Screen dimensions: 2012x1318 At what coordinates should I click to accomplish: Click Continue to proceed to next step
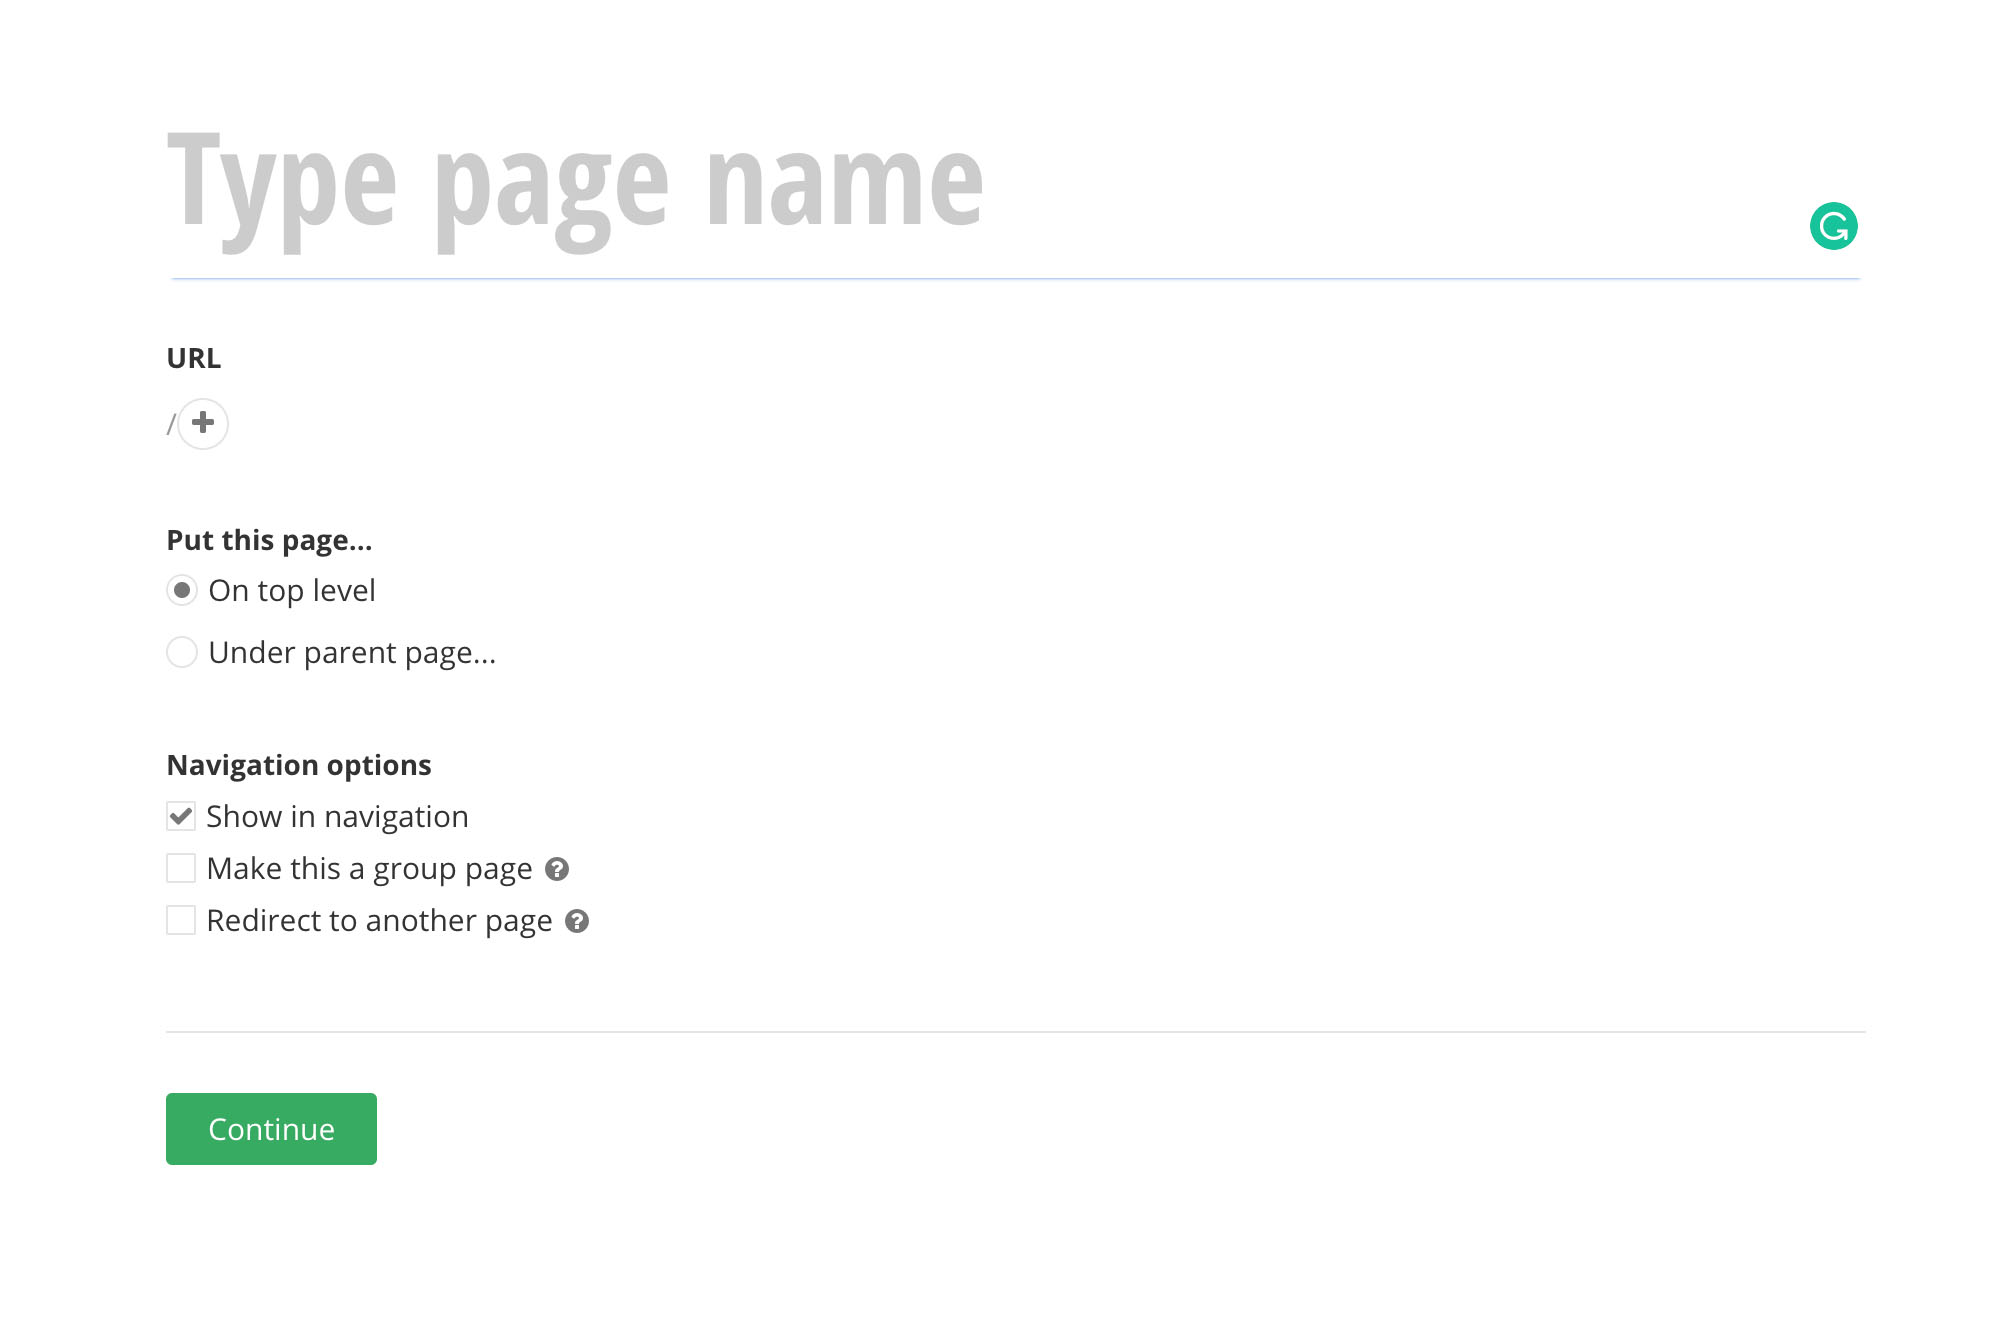[x=271, y=1128]
